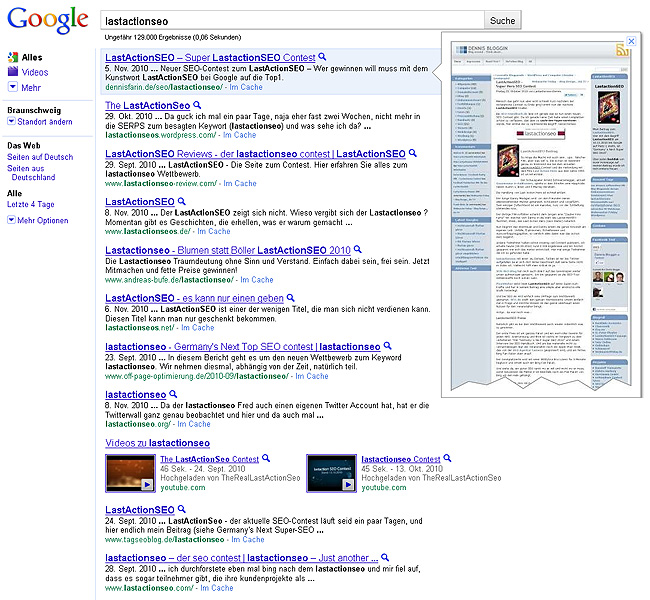Open 'Im Cache' for lastactionseo.org result

coord(194,424)
